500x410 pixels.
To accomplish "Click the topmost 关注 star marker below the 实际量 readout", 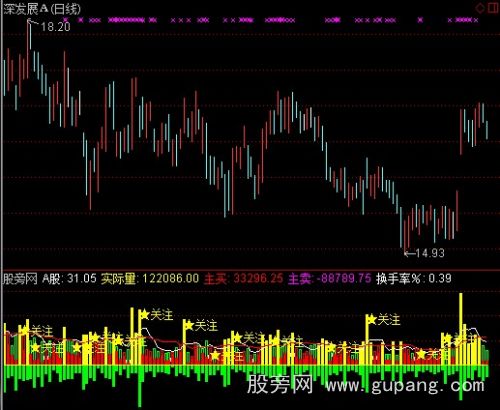I will click(x=156, y=315).
